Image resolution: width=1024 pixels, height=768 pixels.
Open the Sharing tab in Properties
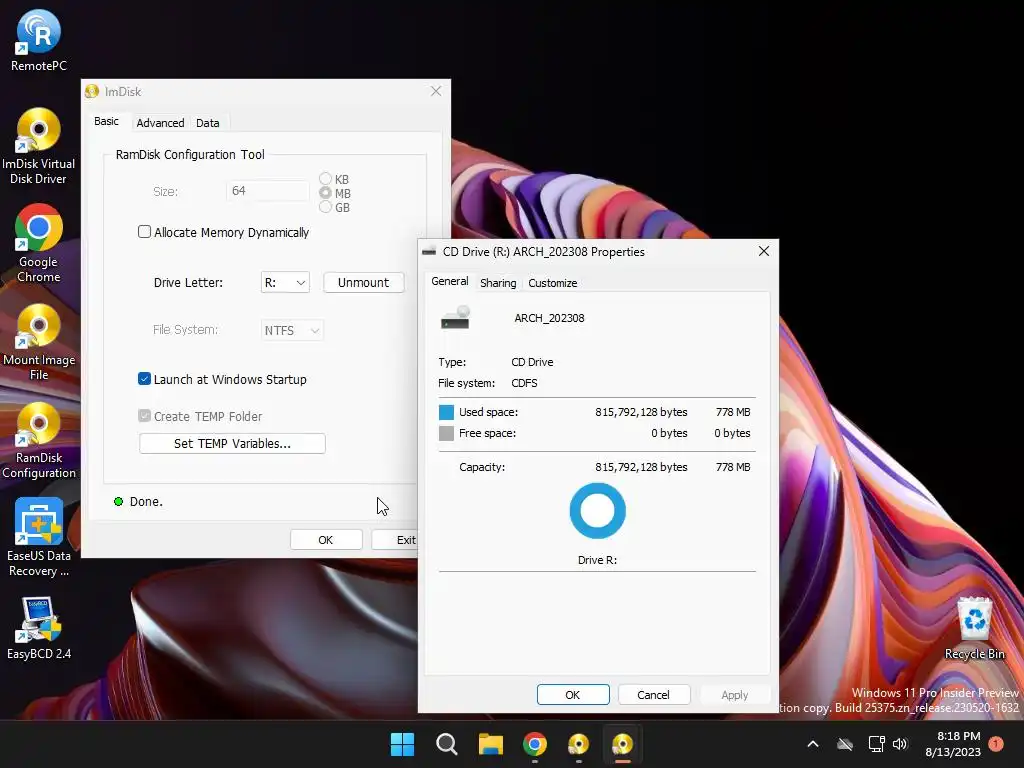coord(498,283)
